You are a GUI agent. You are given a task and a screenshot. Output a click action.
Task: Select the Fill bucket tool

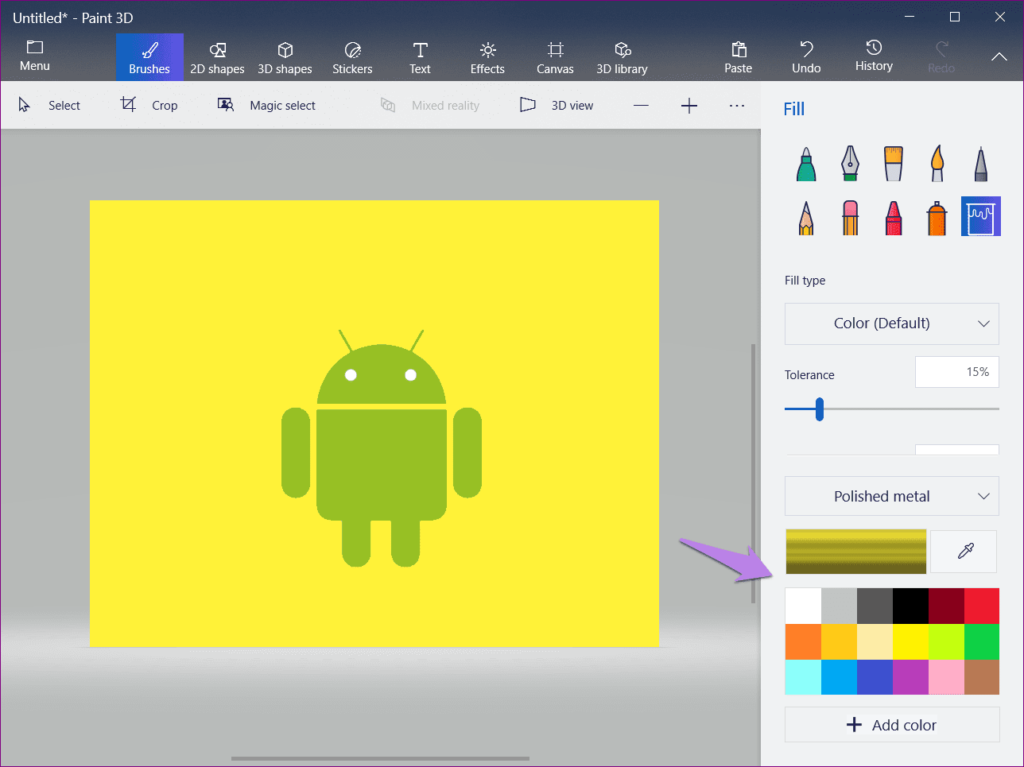coord(980,216)
